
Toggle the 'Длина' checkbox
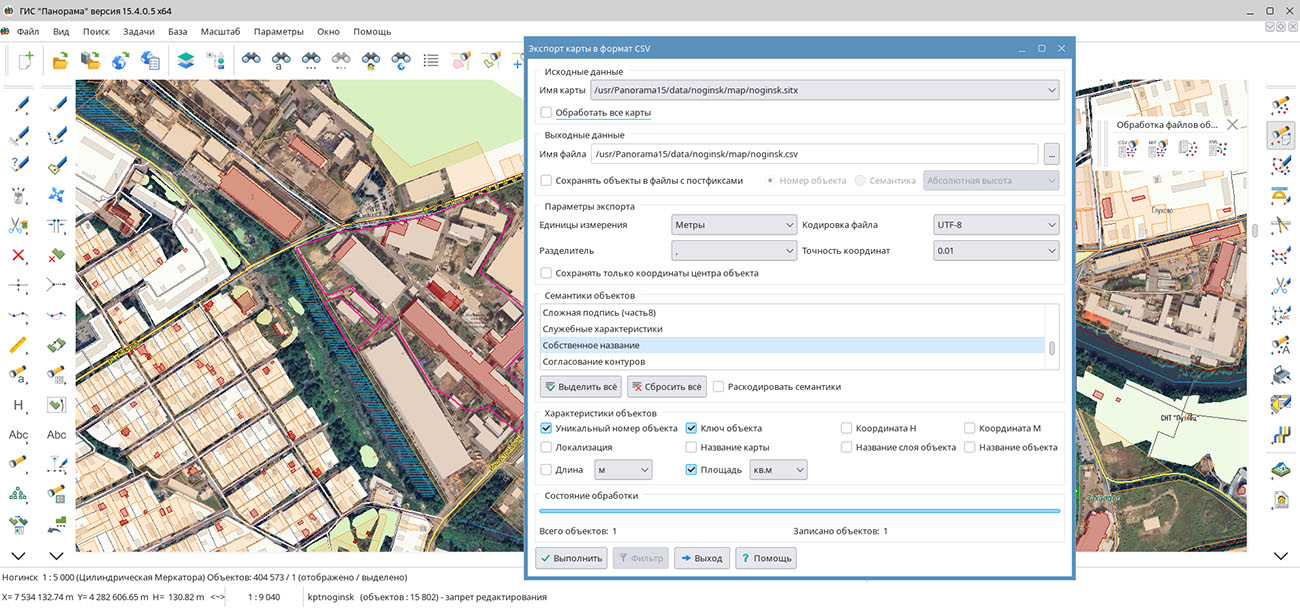click(546, 470)
